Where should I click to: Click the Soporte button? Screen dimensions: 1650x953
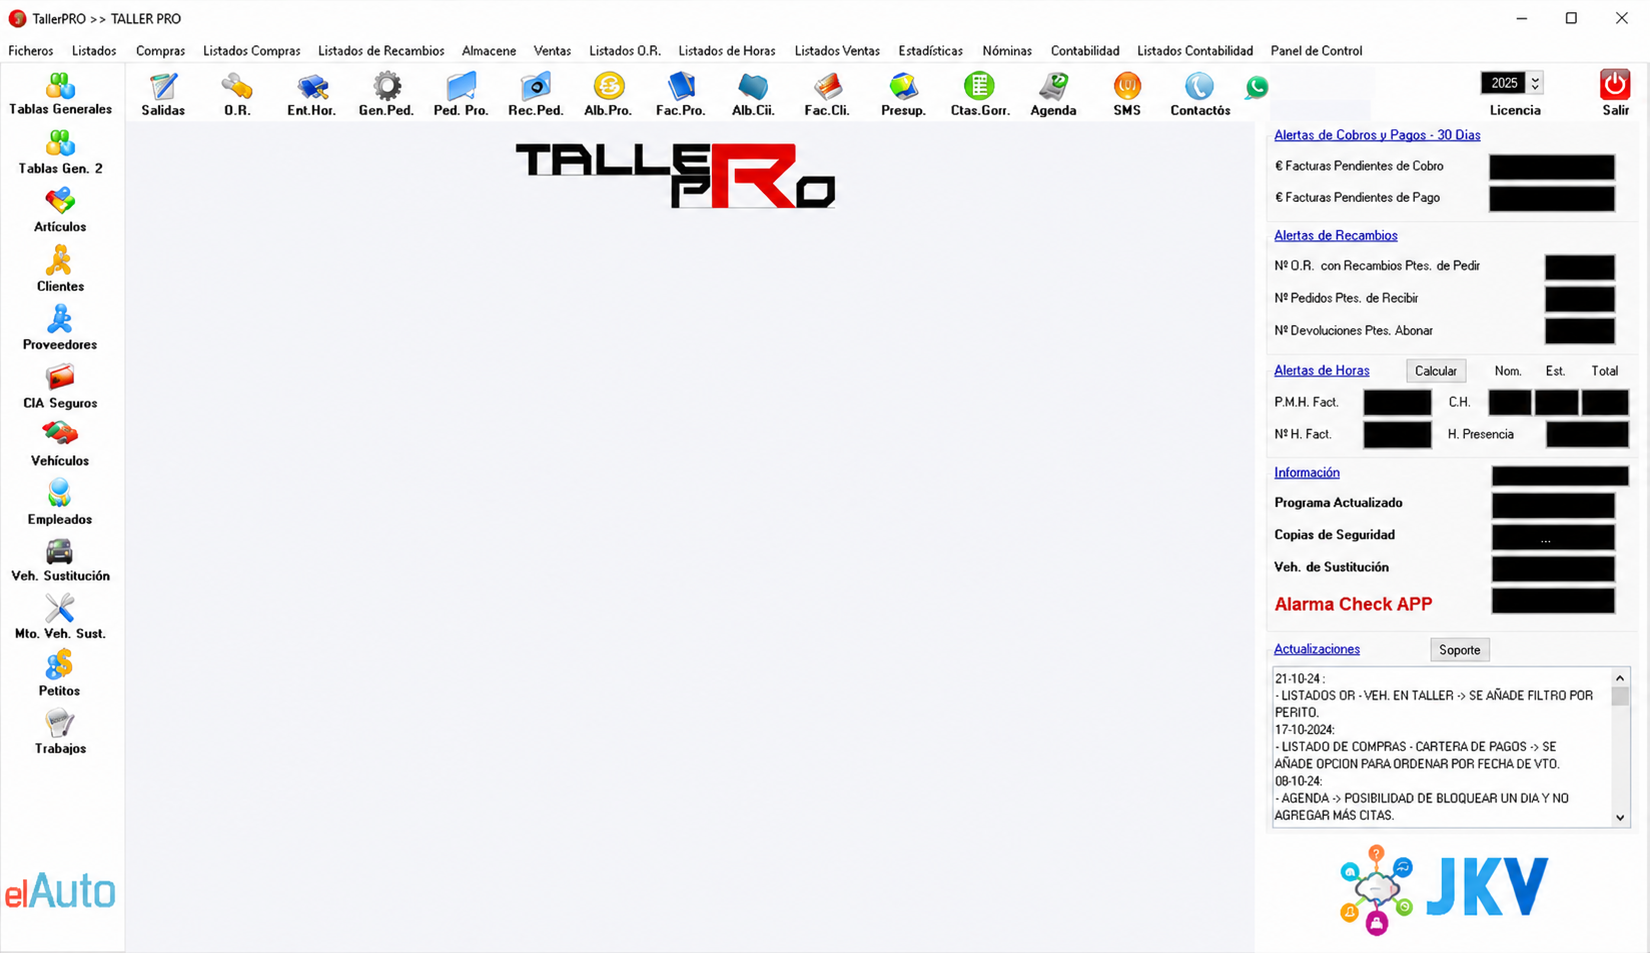pos(1459,650)
